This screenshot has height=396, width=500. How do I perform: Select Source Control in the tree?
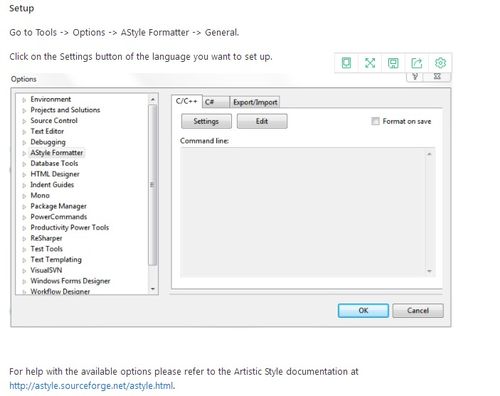point(54,120)
